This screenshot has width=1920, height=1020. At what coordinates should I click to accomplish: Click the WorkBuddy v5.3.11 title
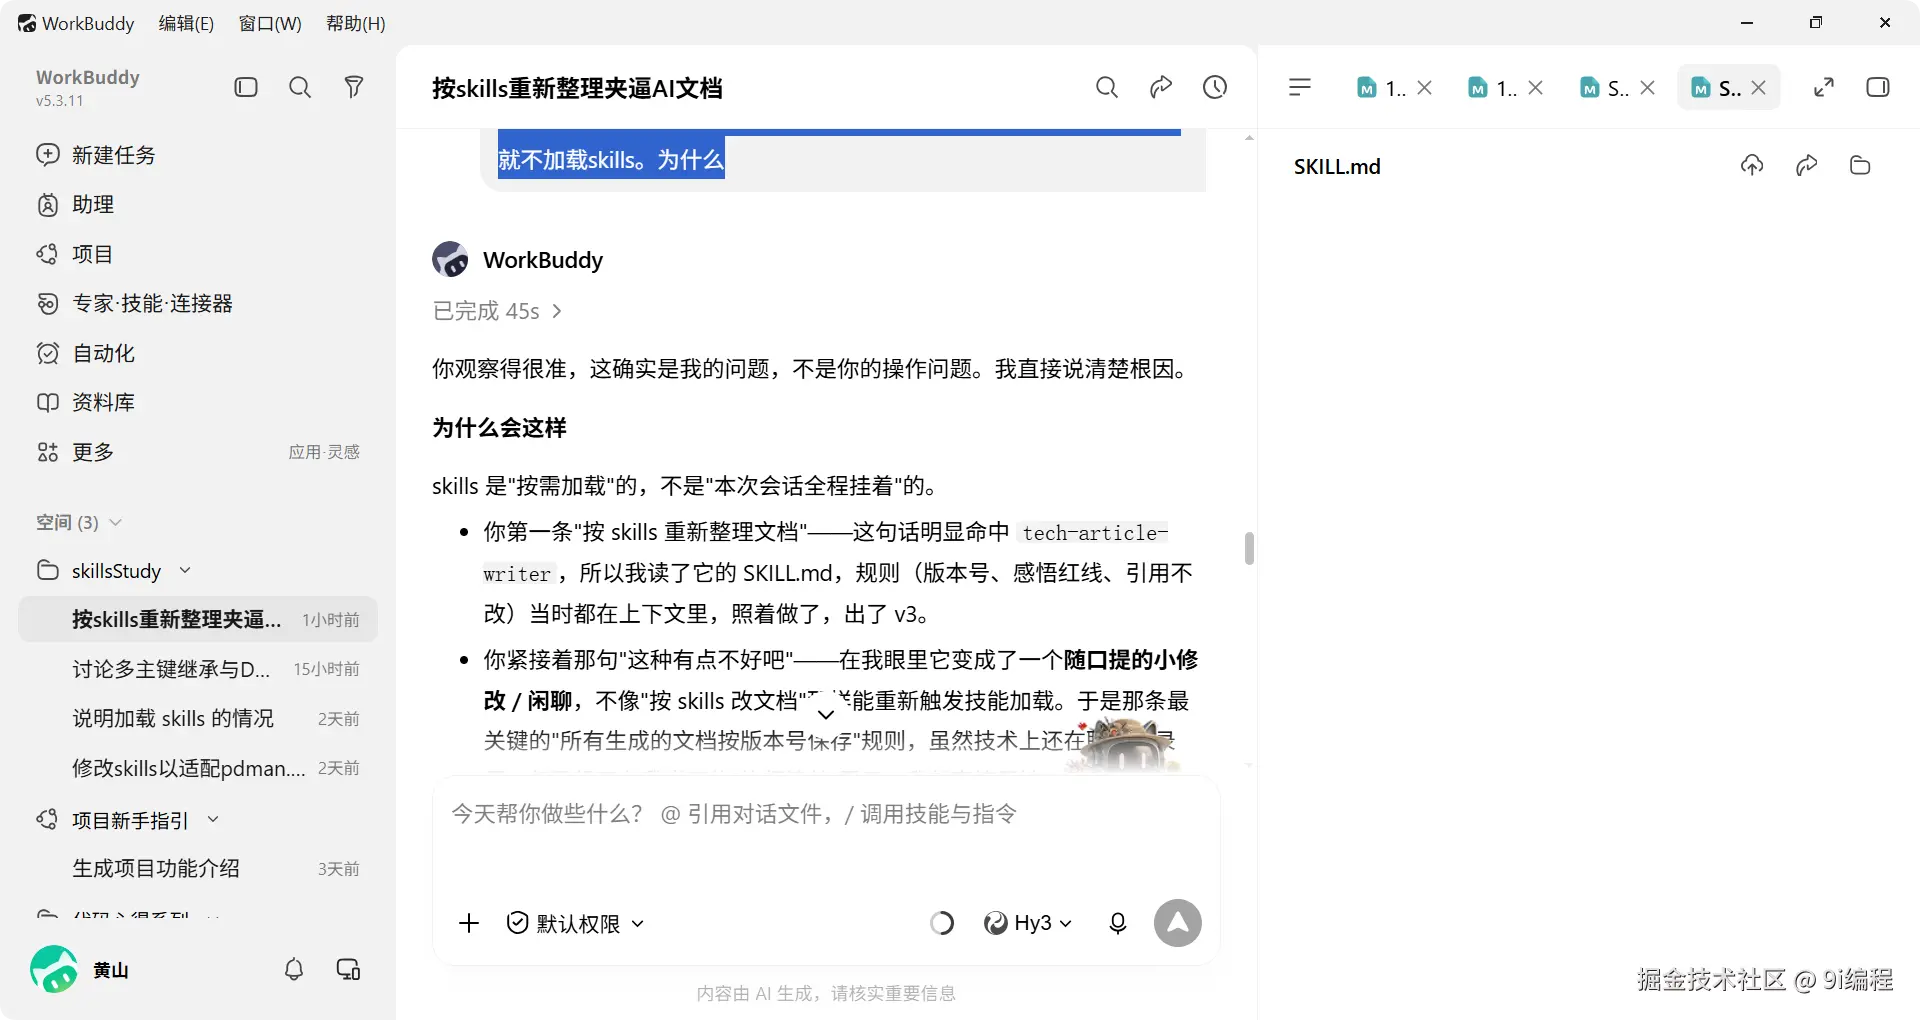click(88, 87)
